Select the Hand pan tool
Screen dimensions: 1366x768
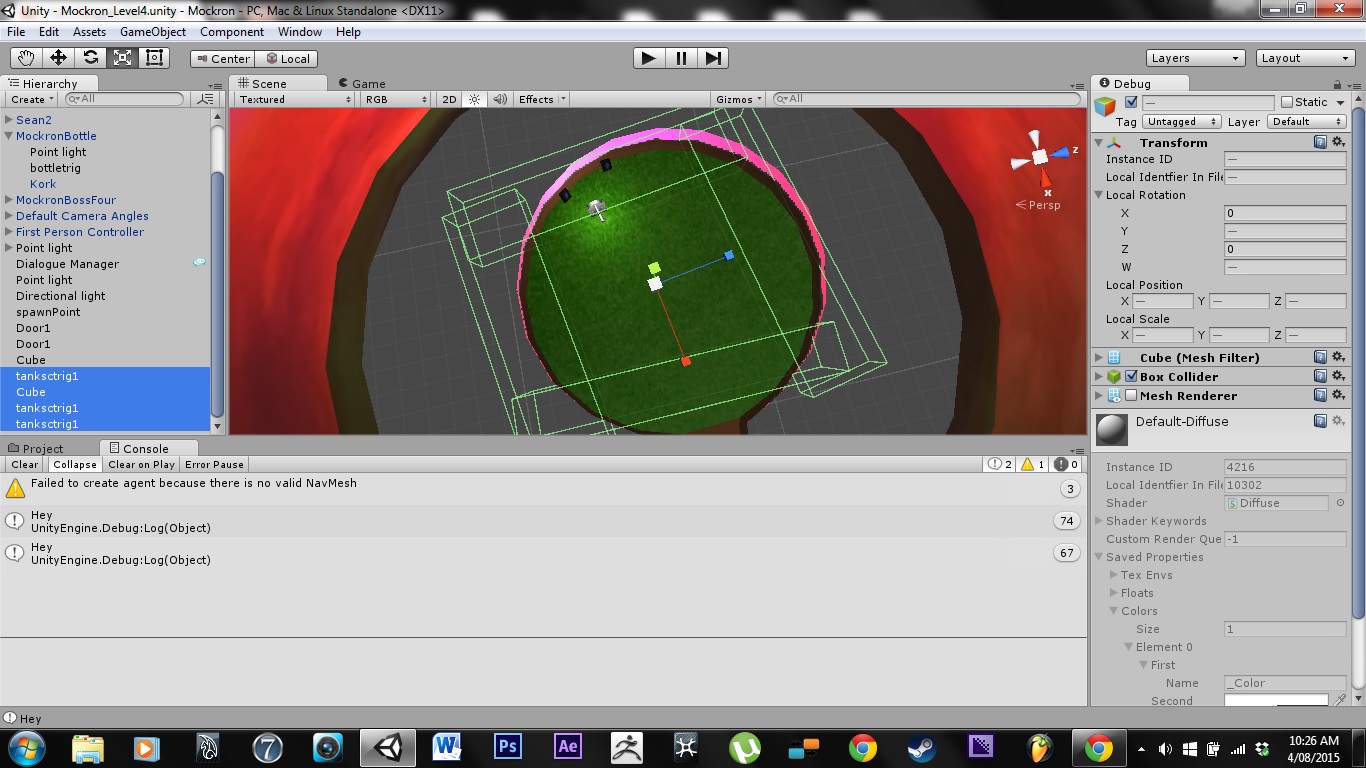tap(27, 57)
